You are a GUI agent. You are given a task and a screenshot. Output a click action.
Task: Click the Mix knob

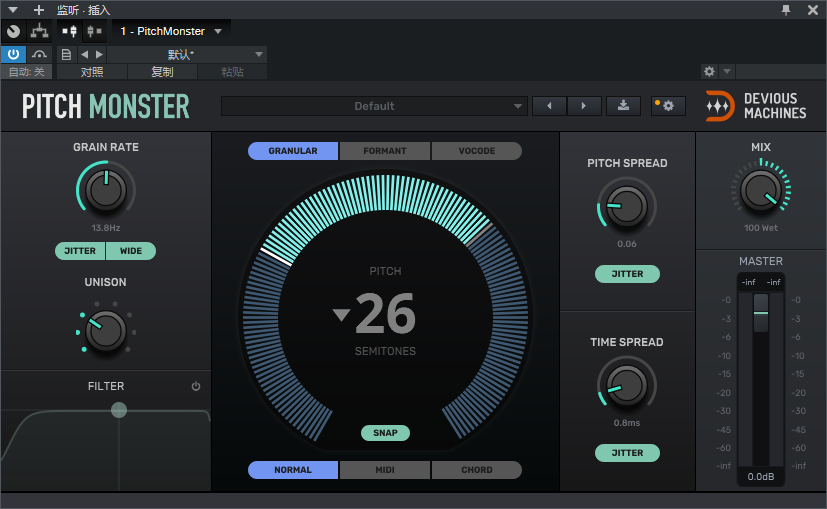pyautogui.click(x=761, y=190)
